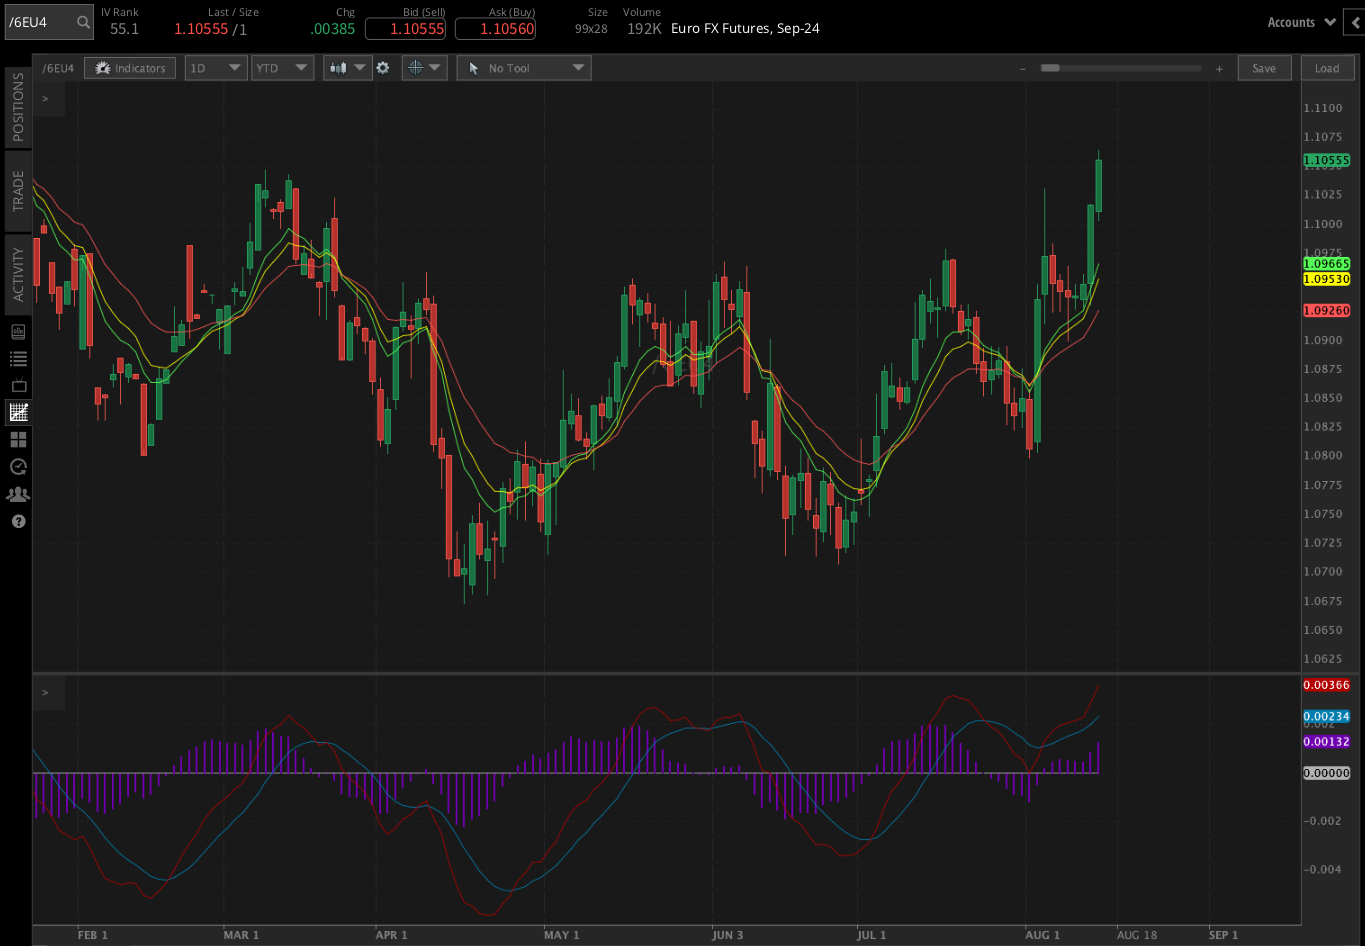
Task: Click the Load chart button
Action: coord(1327,67)
